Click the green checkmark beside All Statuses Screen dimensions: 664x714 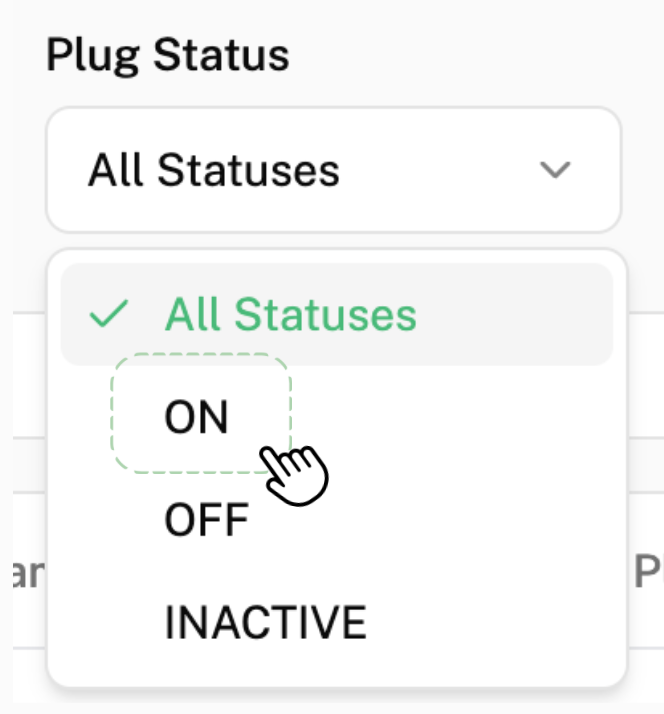pos(109,315)
